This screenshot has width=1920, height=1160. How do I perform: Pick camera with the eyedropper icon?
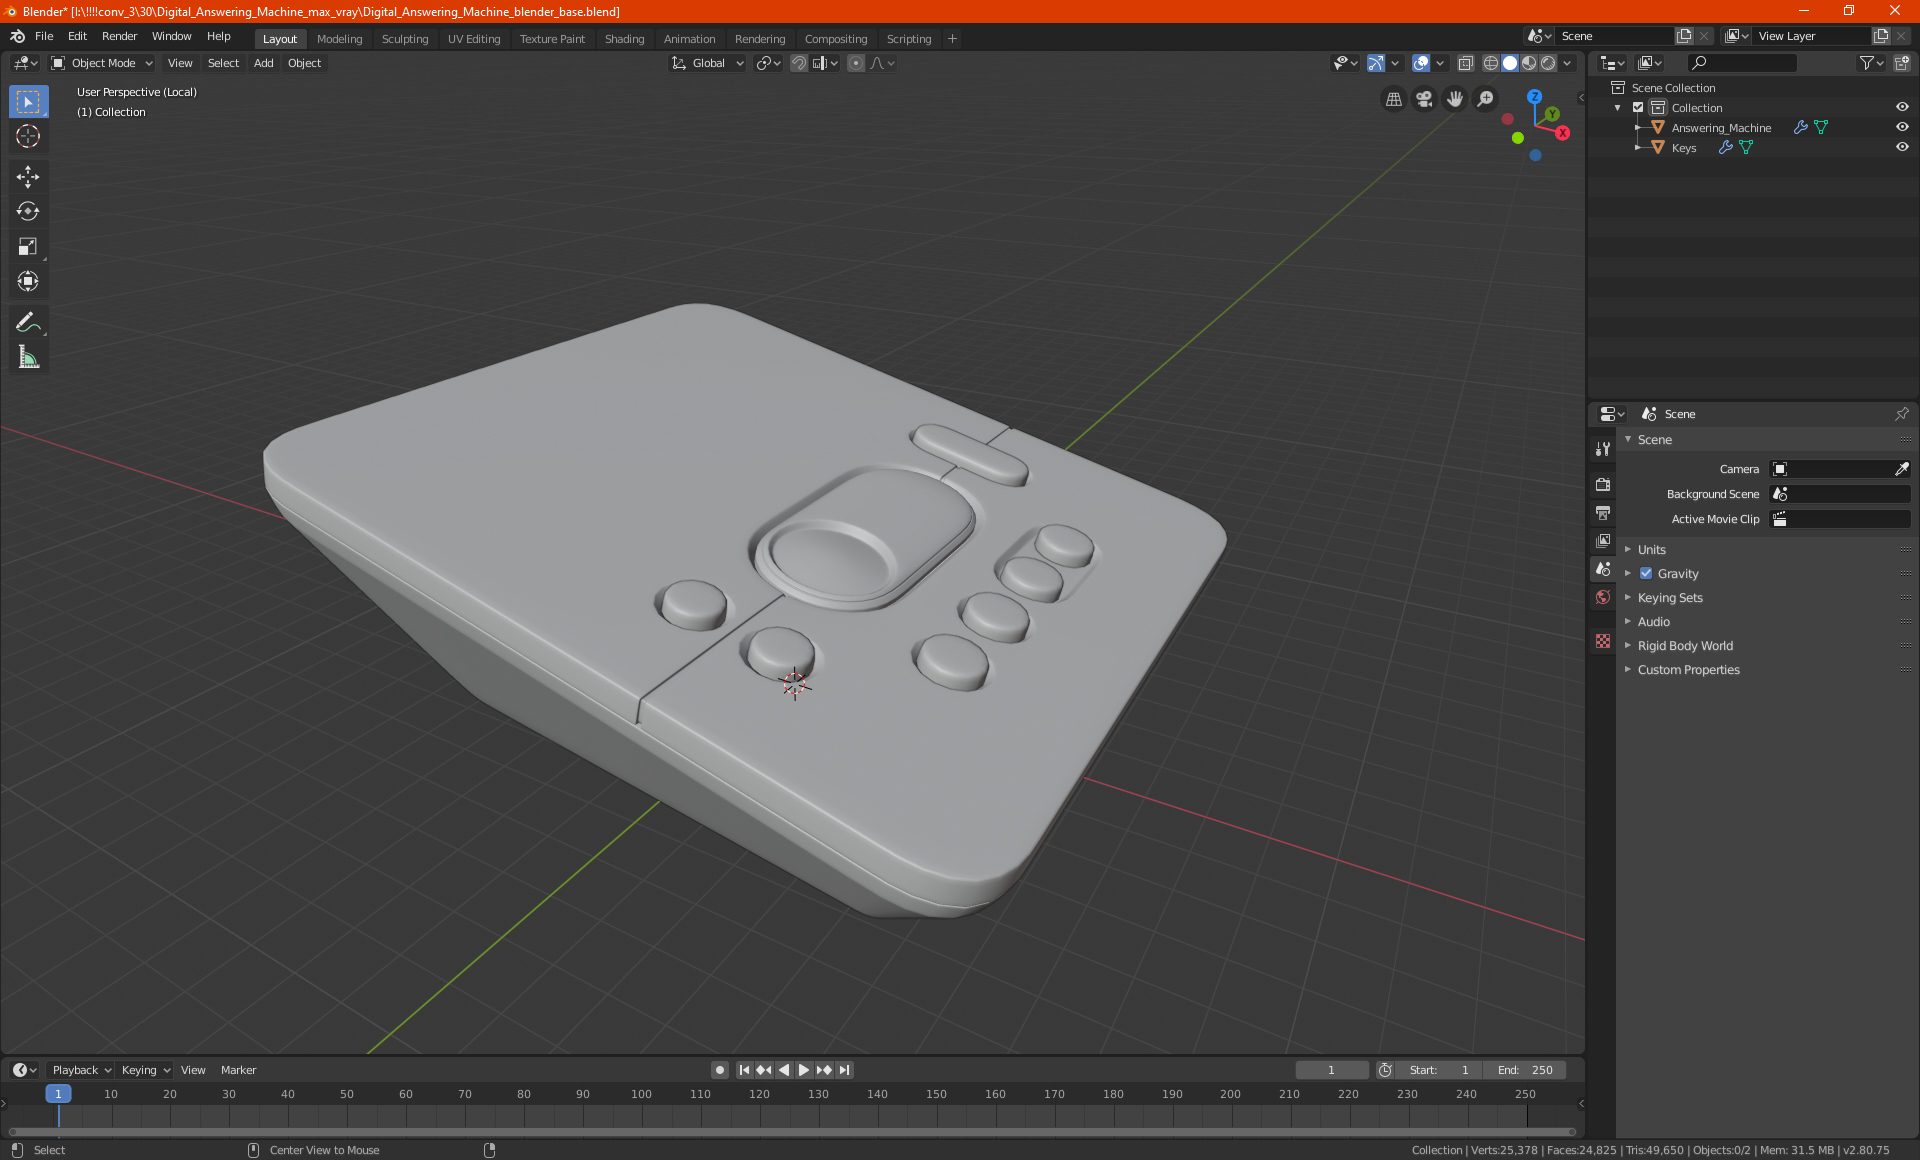click(x=1901, y=469)
